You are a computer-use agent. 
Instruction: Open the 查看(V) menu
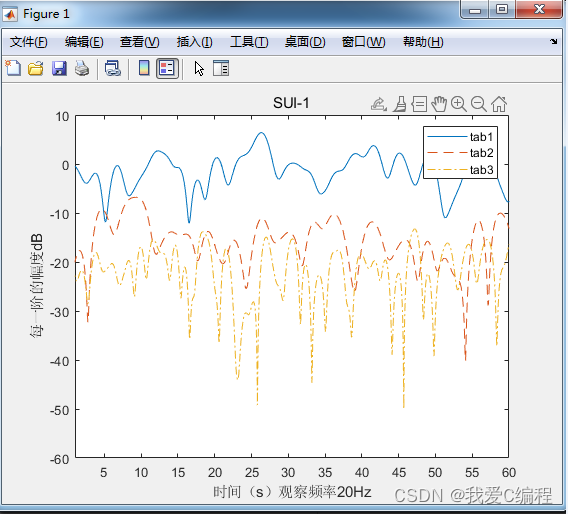(139, 42)
